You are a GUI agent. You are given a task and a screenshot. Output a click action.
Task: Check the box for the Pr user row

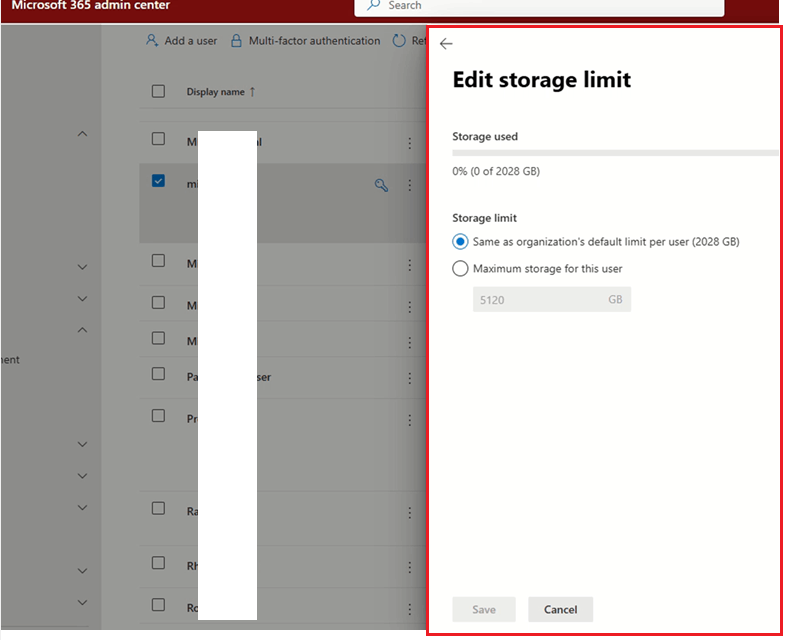[158, 415]
